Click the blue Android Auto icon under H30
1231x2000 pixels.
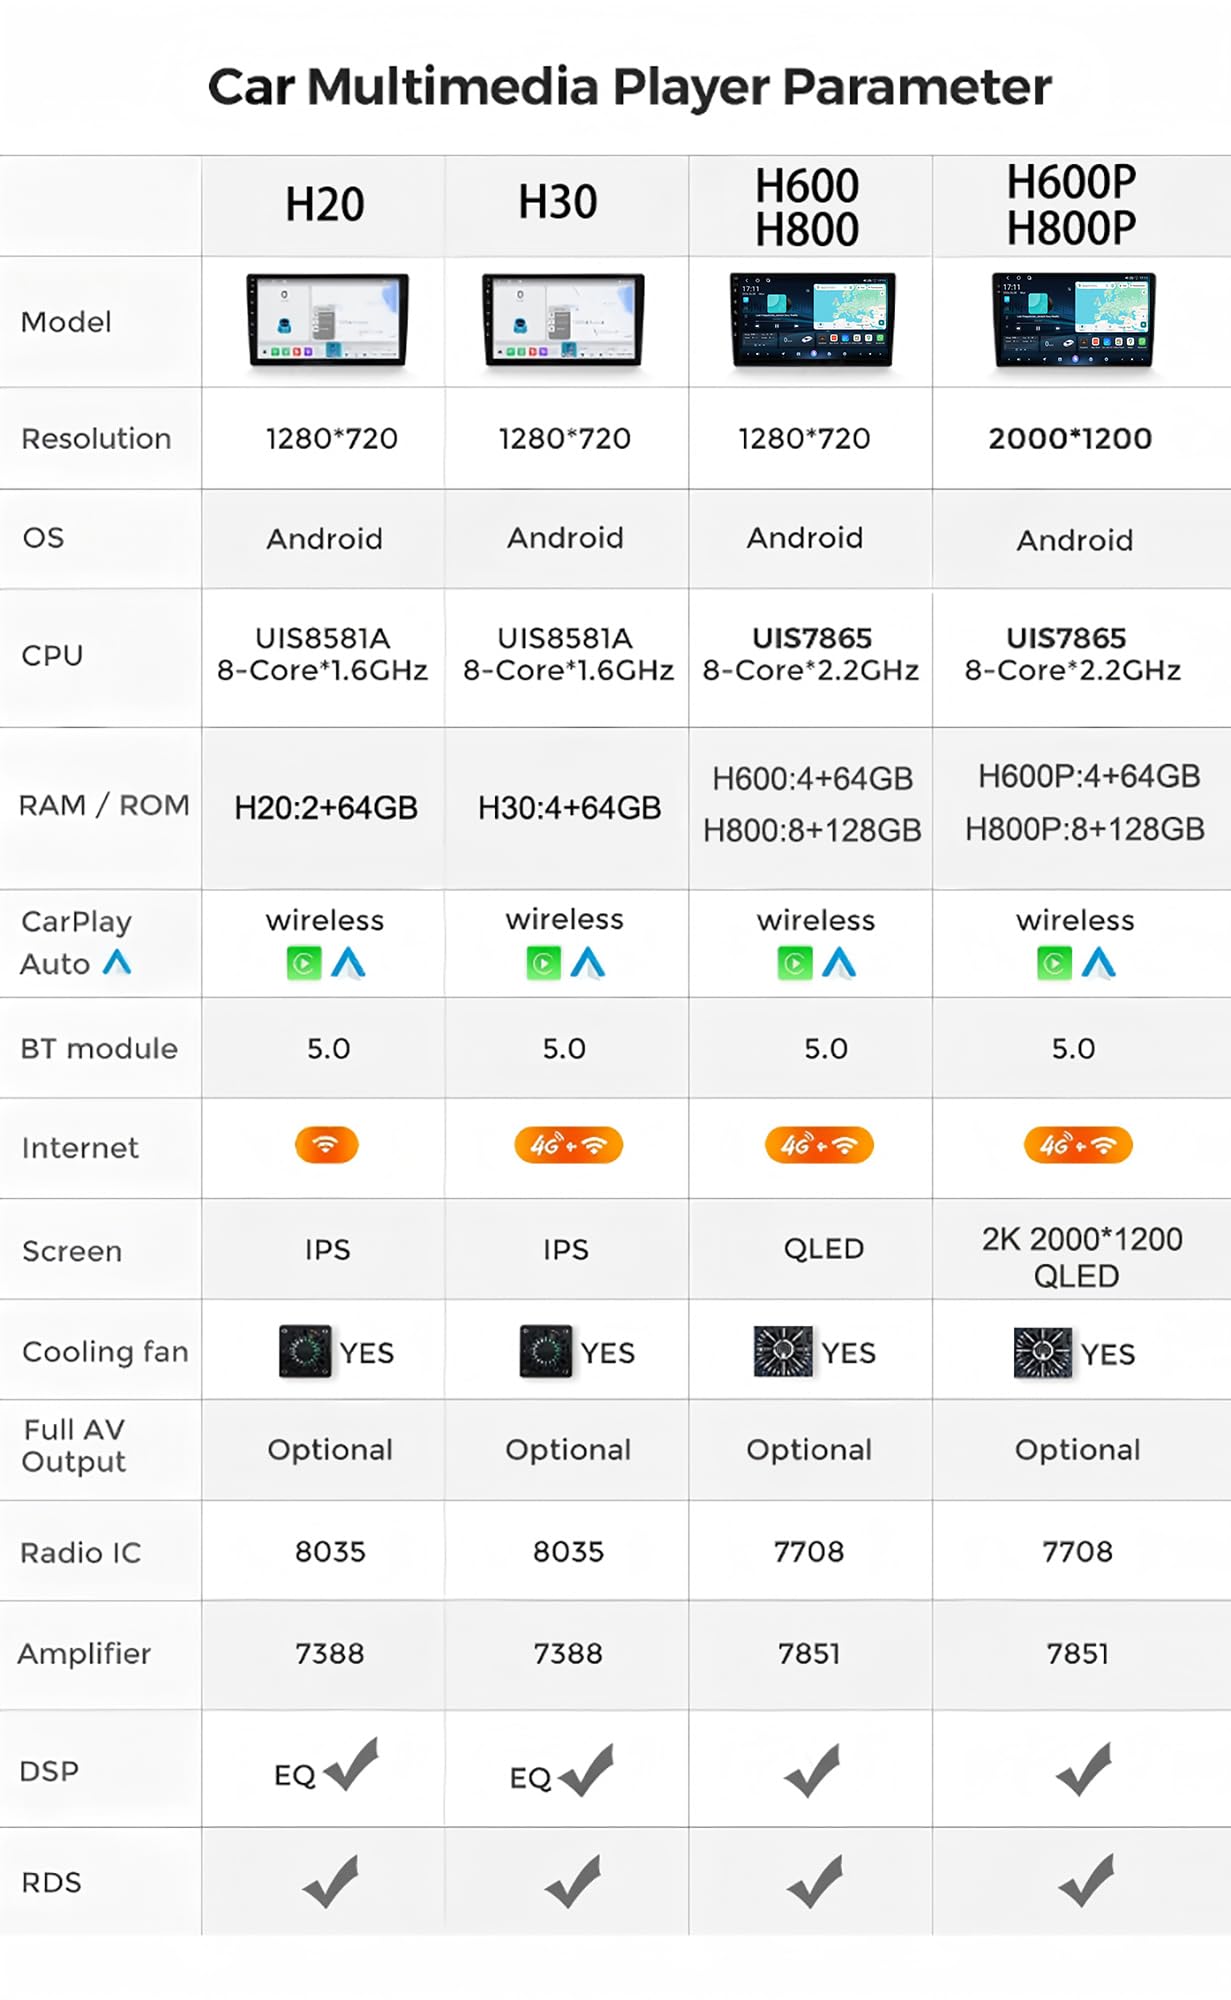(588, 964)
